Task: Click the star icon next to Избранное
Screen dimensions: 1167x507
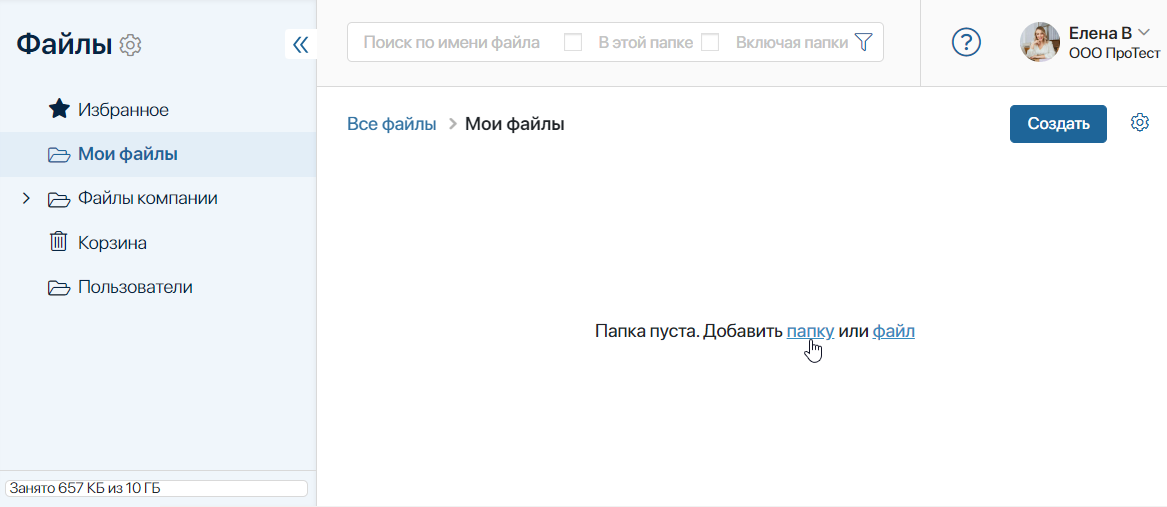Action: tap(58, 110)
